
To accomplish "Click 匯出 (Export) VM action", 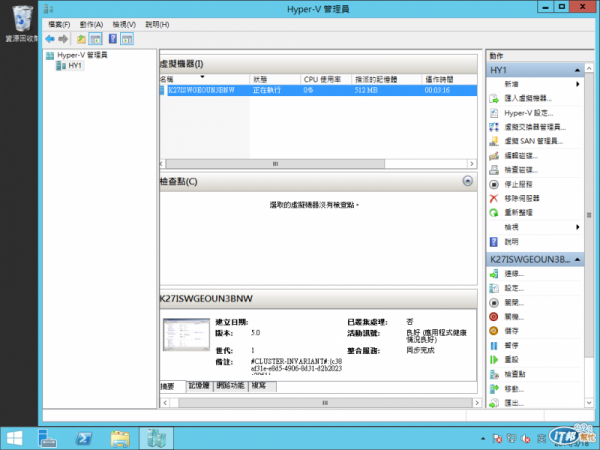I will (514, 403).
